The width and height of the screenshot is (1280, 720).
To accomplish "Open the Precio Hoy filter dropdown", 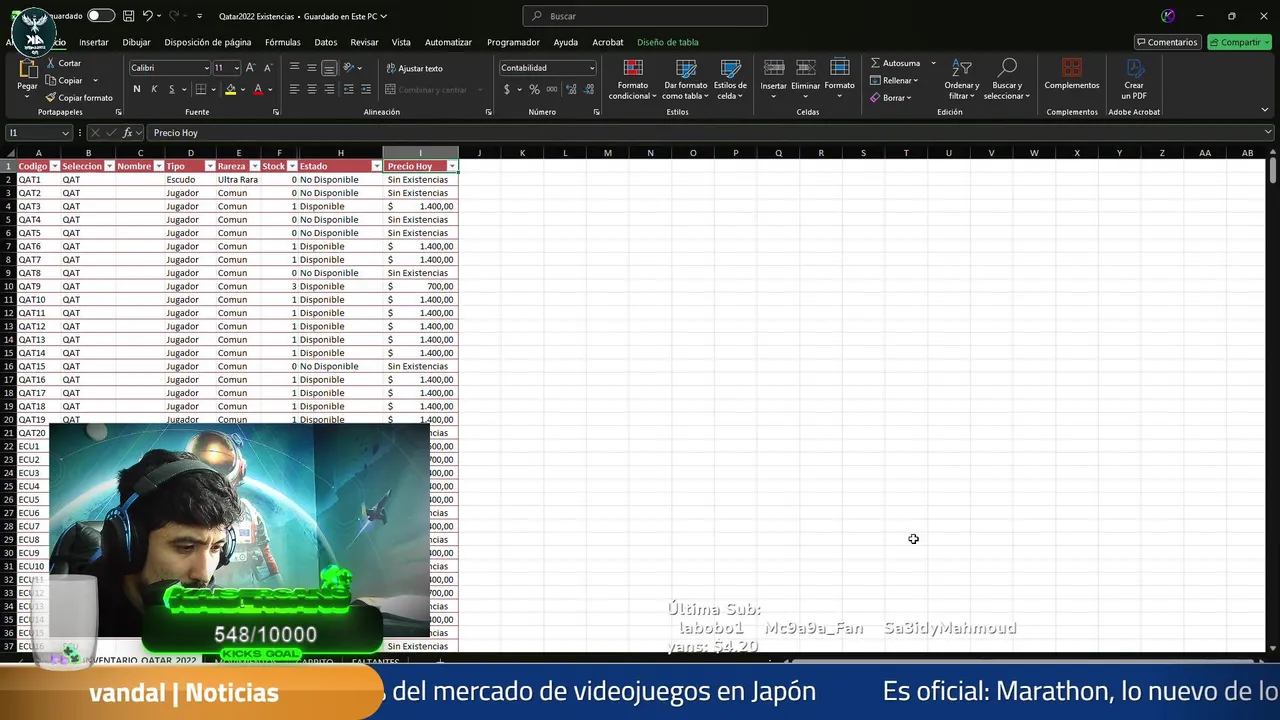I will (452, 166).
